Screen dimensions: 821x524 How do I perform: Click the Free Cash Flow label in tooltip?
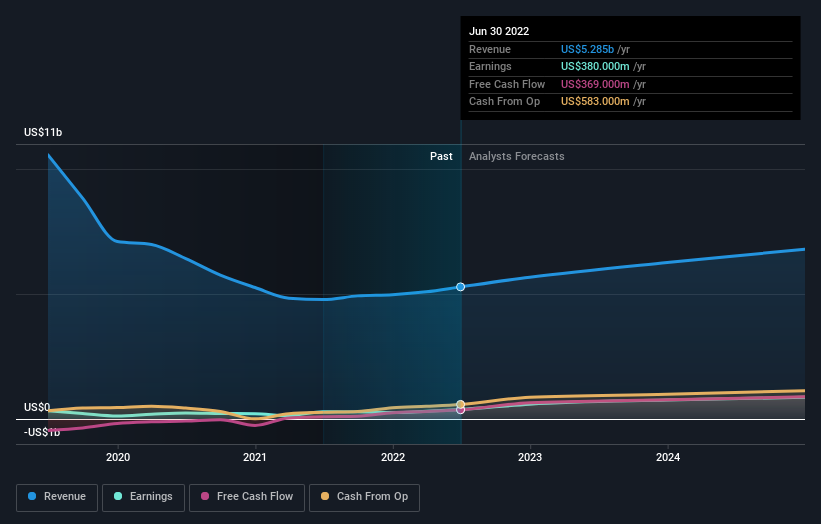click(507, 84)
